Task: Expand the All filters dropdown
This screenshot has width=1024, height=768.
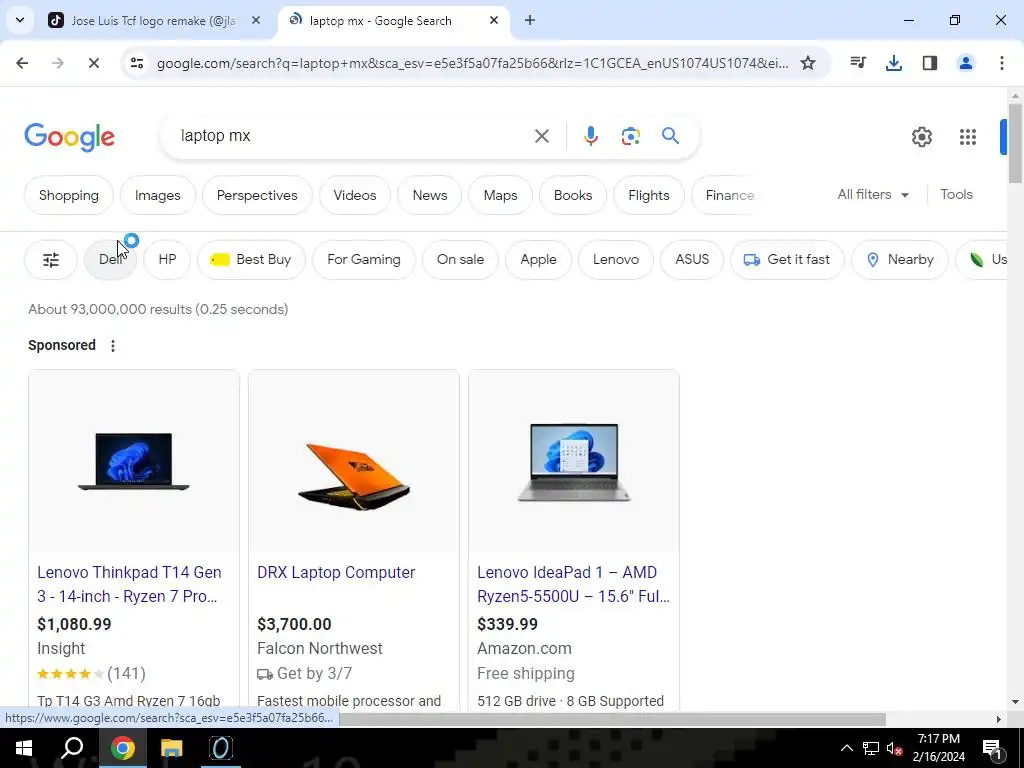Action: coord(873,195)
